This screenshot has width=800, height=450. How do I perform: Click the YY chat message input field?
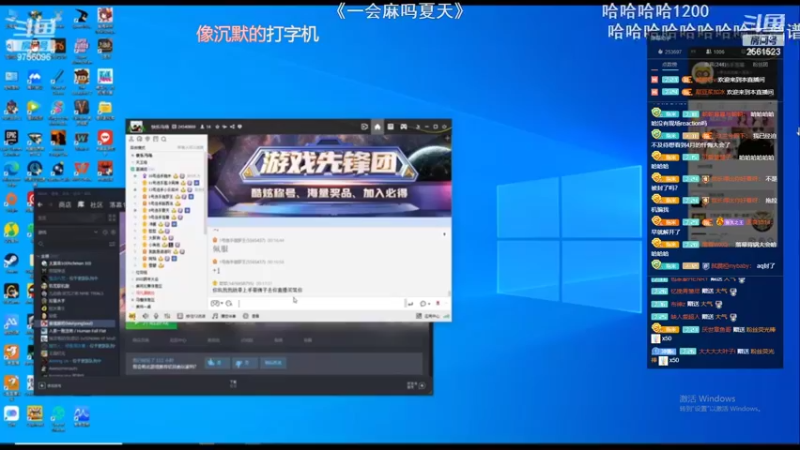pyautogui.click(x=321, y=303)
